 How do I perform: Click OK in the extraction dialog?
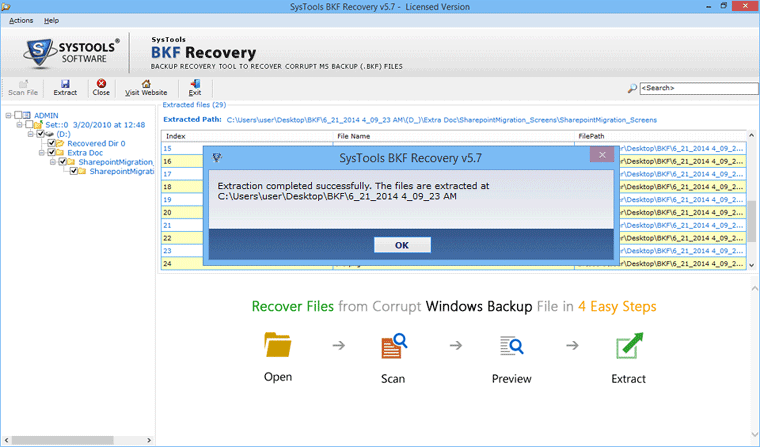click(x=402, y=245)
